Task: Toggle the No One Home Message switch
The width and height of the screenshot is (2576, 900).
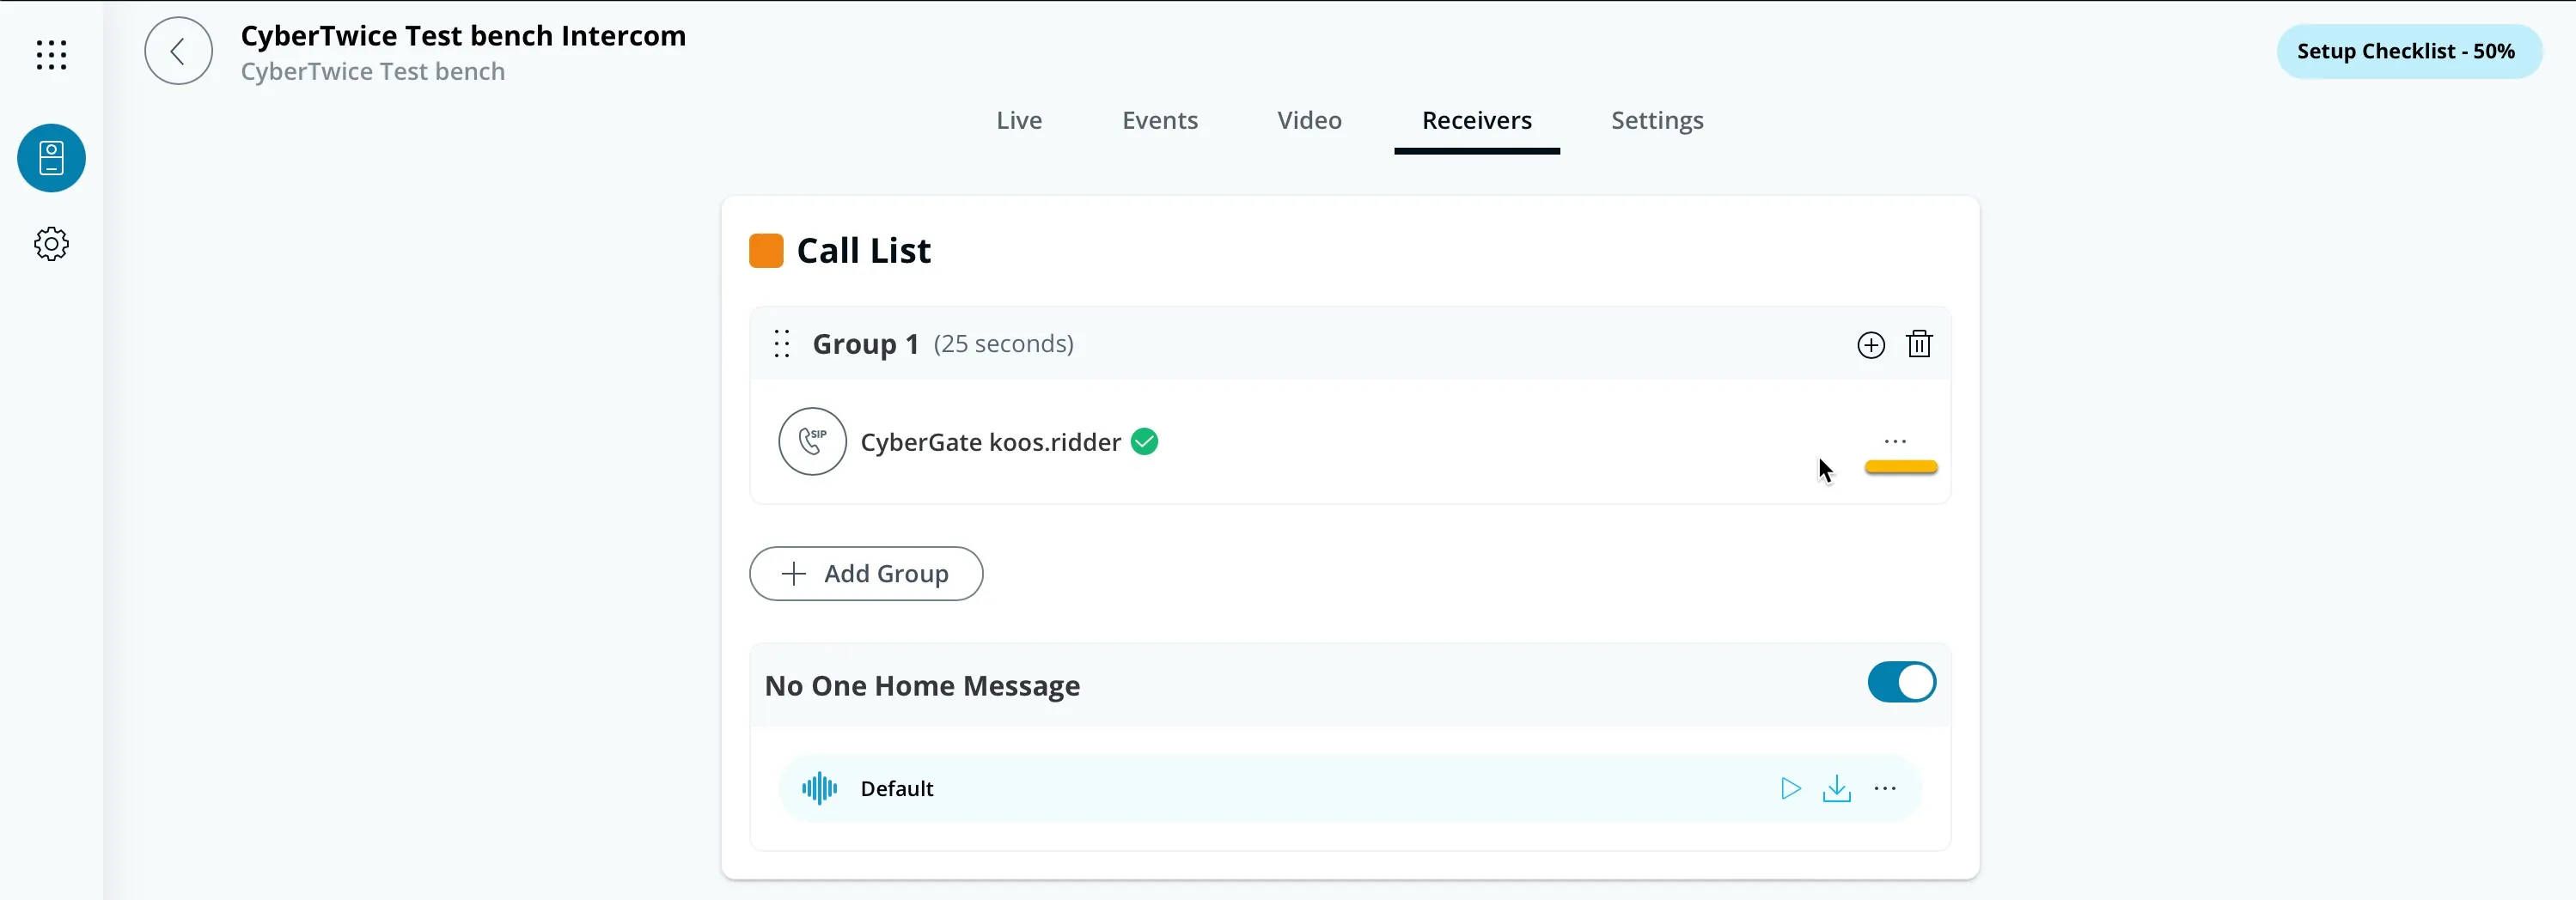Action: [1901, 682]
